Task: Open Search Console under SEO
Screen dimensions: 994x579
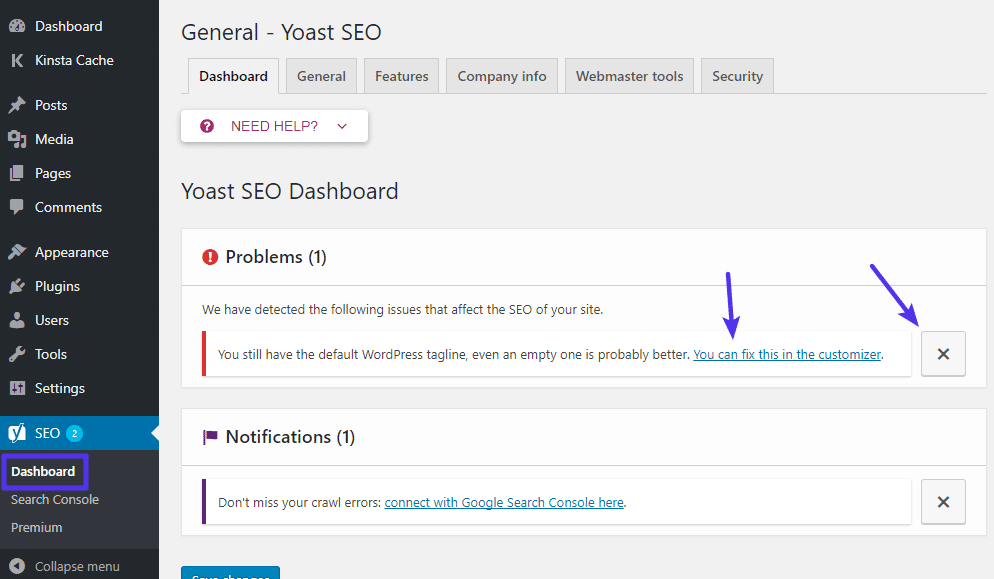Action: (x=55, y=499)
